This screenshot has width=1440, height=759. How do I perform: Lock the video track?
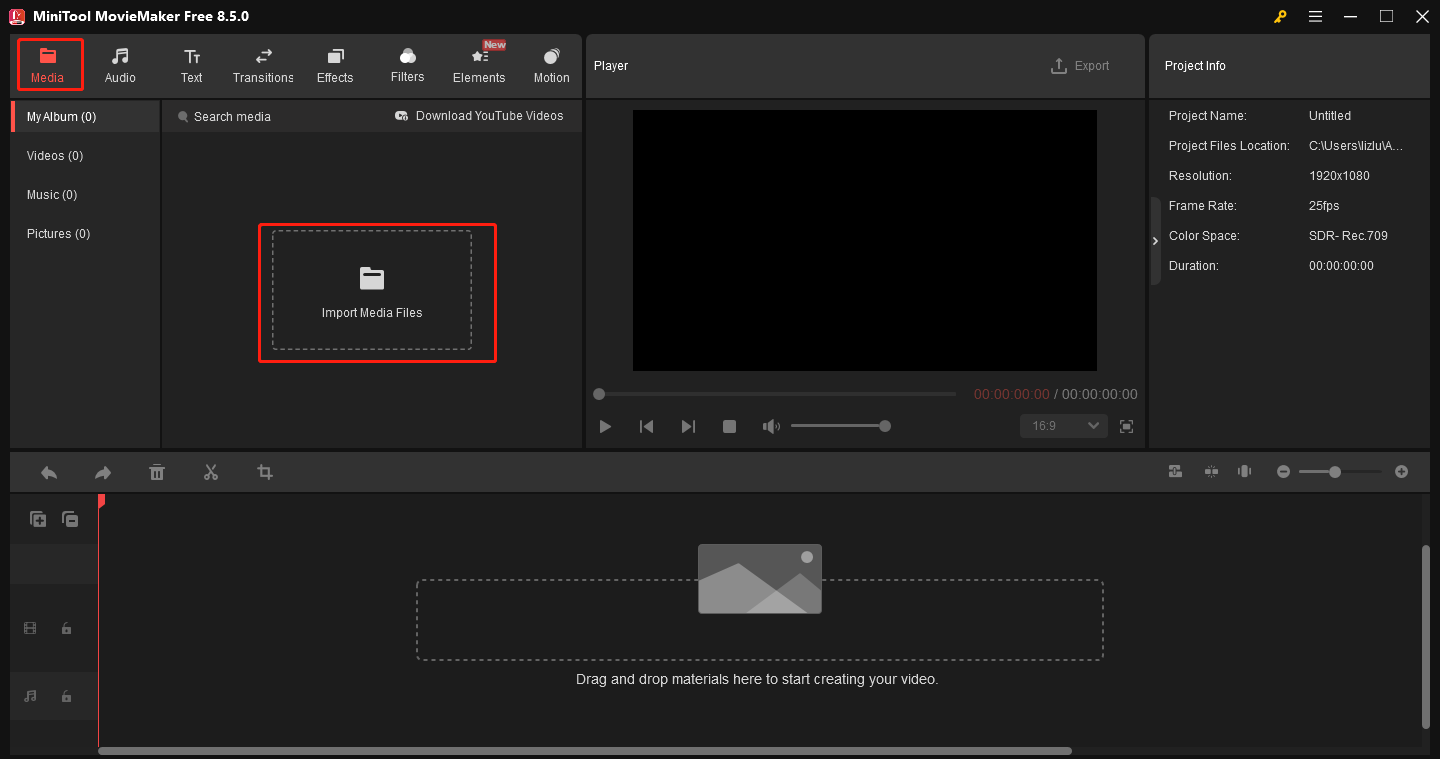[x=66, y=628]
